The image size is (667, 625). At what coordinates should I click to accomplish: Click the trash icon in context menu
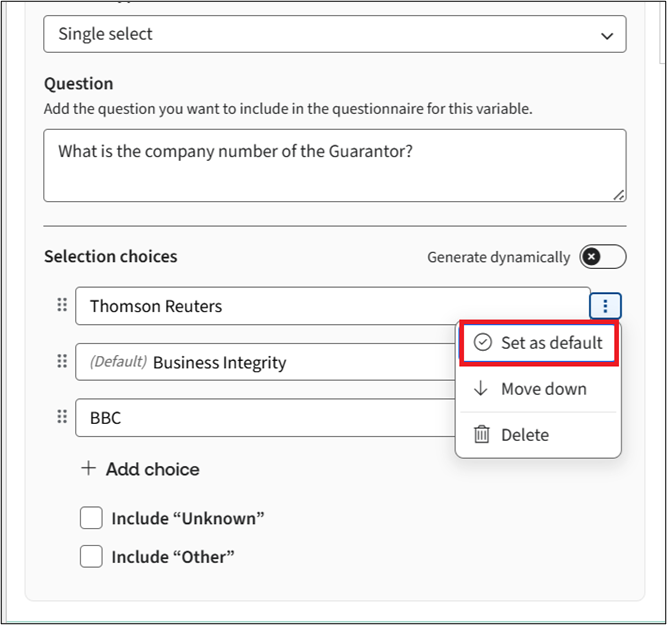point(482,435)
